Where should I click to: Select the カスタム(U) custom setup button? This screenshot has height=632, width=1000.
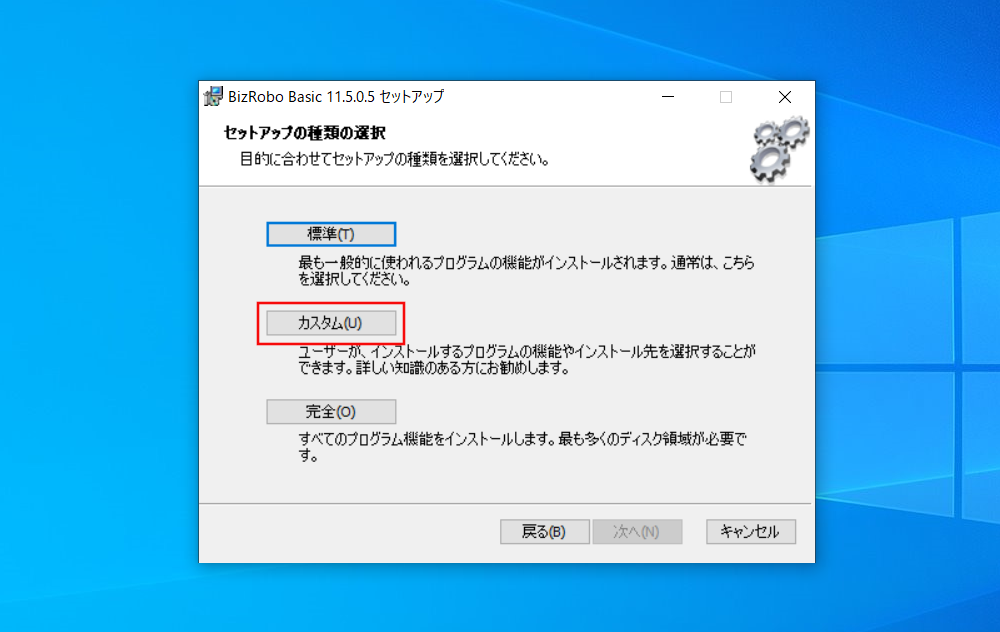click(331, 323)
